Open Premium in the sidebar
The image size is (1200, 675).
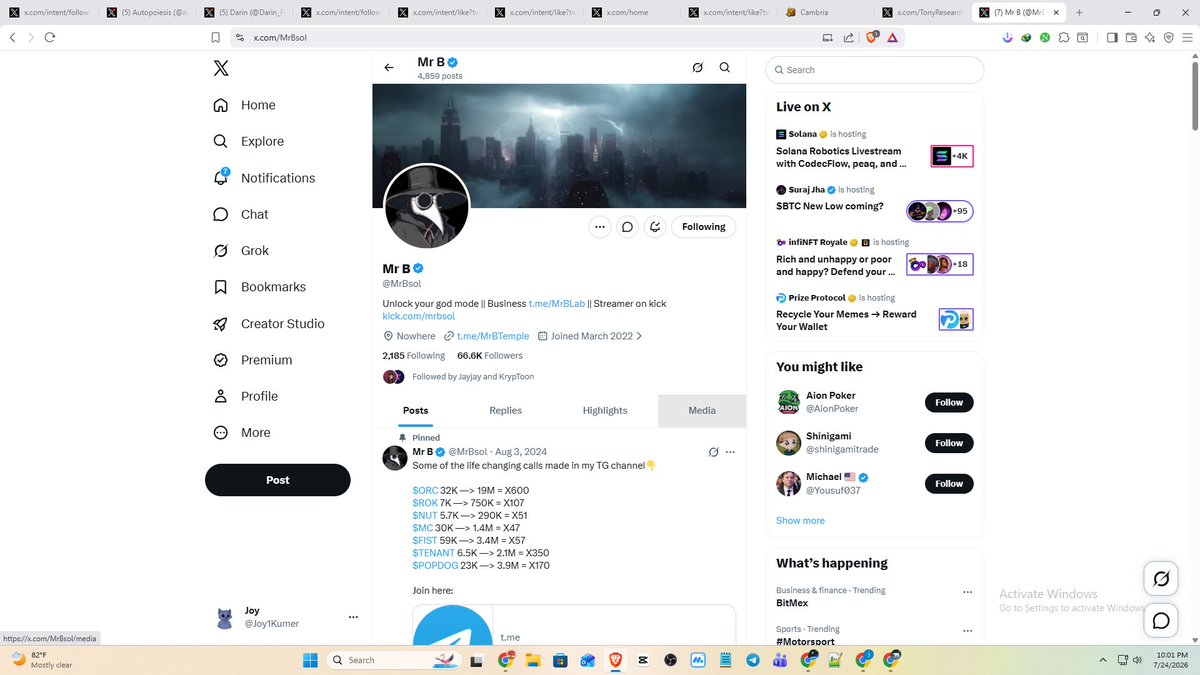coord(253,360)
